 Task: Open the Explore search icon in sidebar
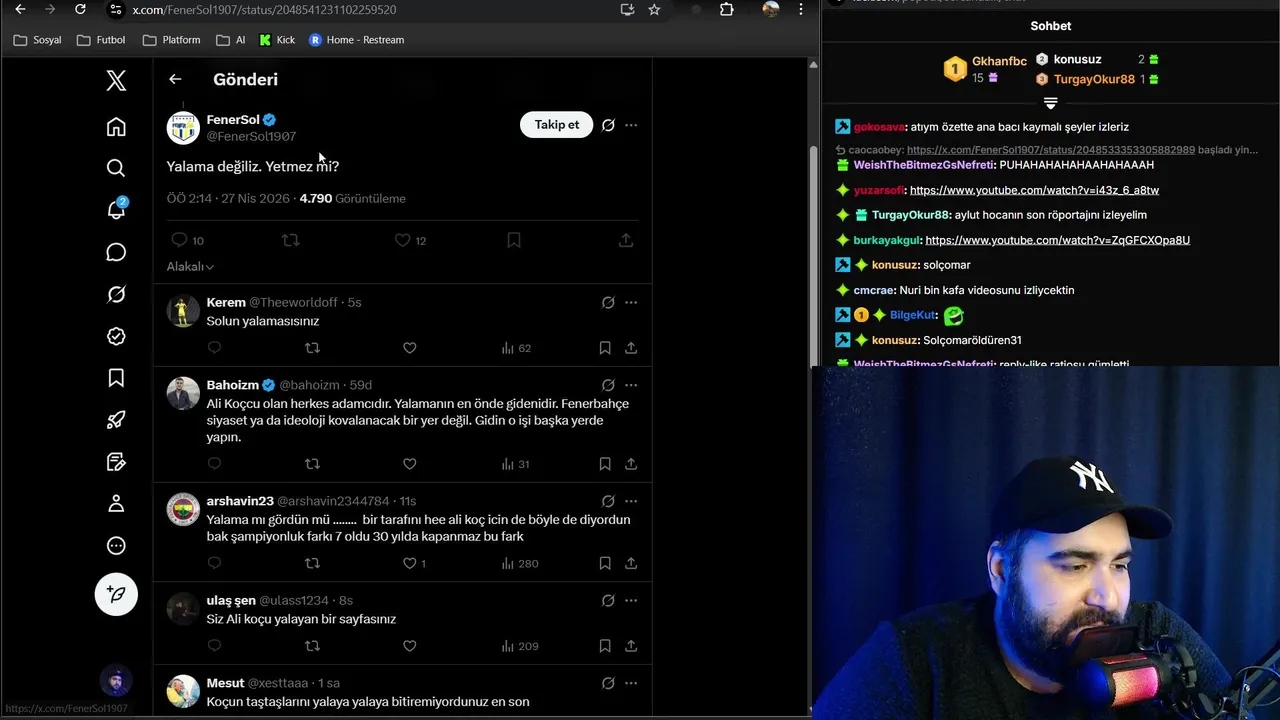(x=116, y=168)
